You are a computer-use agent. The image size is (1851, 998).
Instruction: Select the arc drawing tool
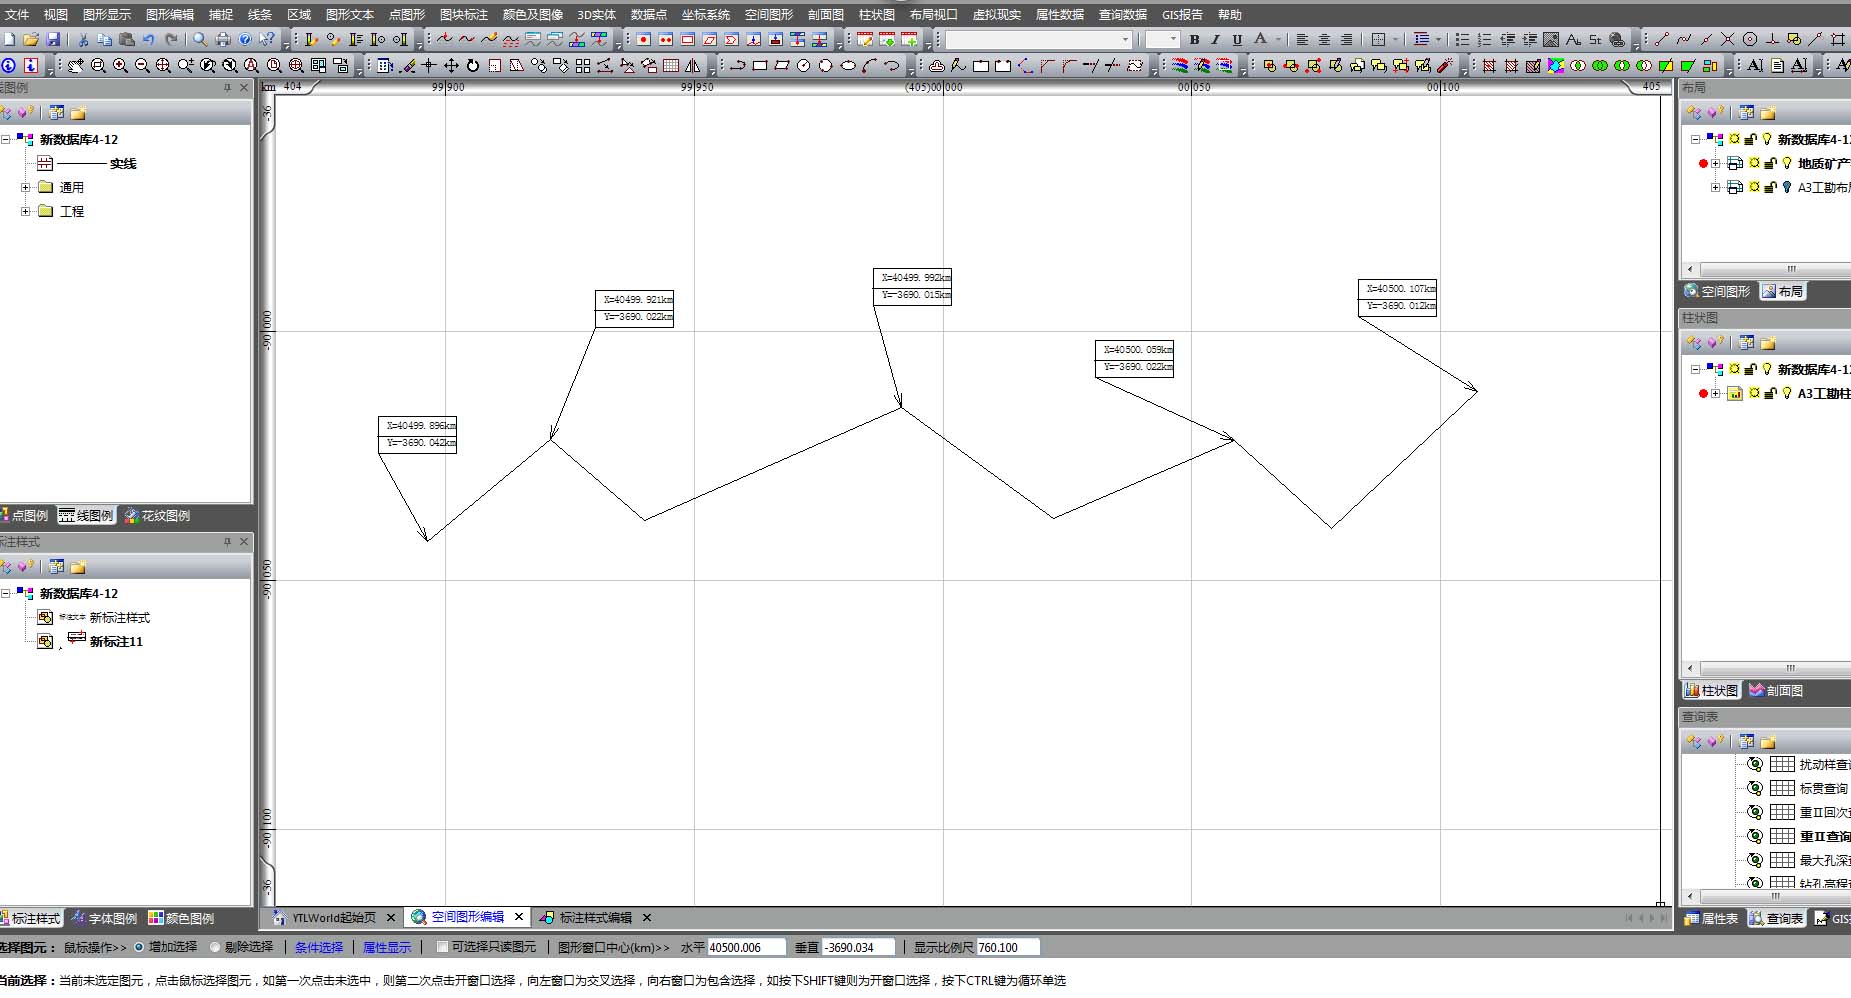coord(870,65)
